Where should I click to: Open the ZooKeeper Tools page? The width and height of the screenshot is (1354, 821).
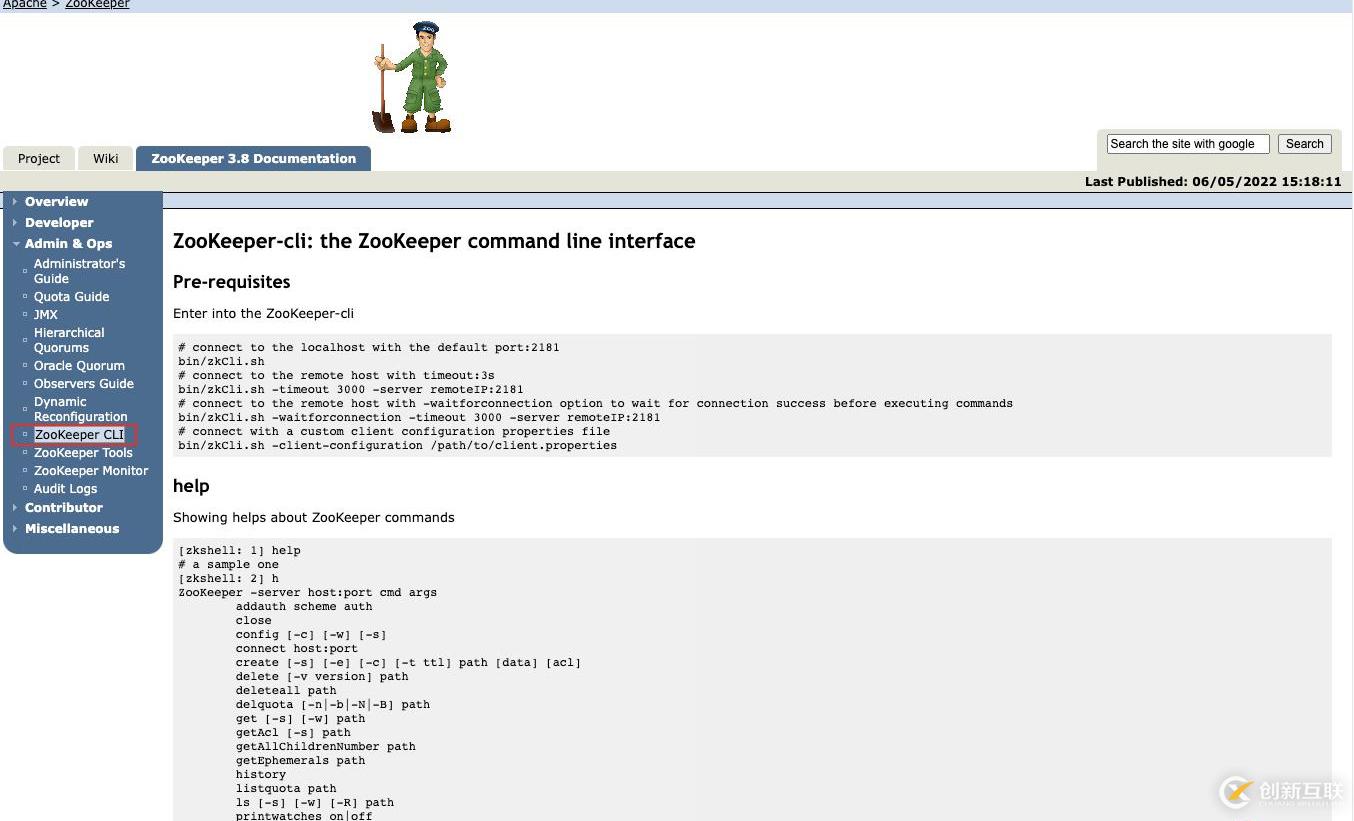[83, 453]
